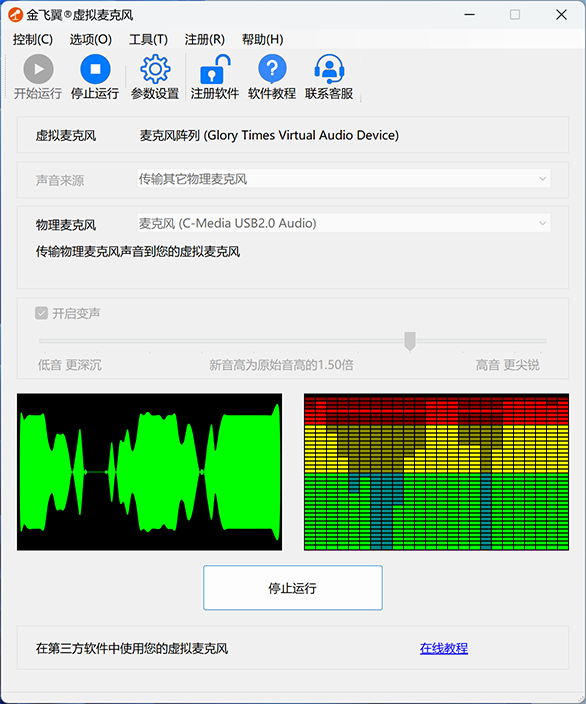The width and height of the screenshot is (586, 704).
Task: Toggle the 开启变声 checkbox
Action: click(41, 313)
